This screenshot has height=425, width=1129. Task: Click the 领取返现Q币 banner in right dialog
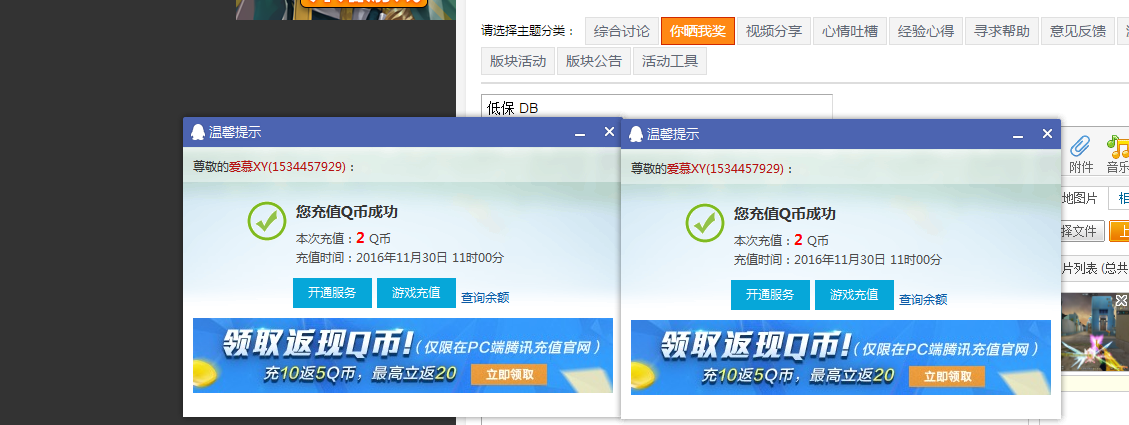click(840, 357)
